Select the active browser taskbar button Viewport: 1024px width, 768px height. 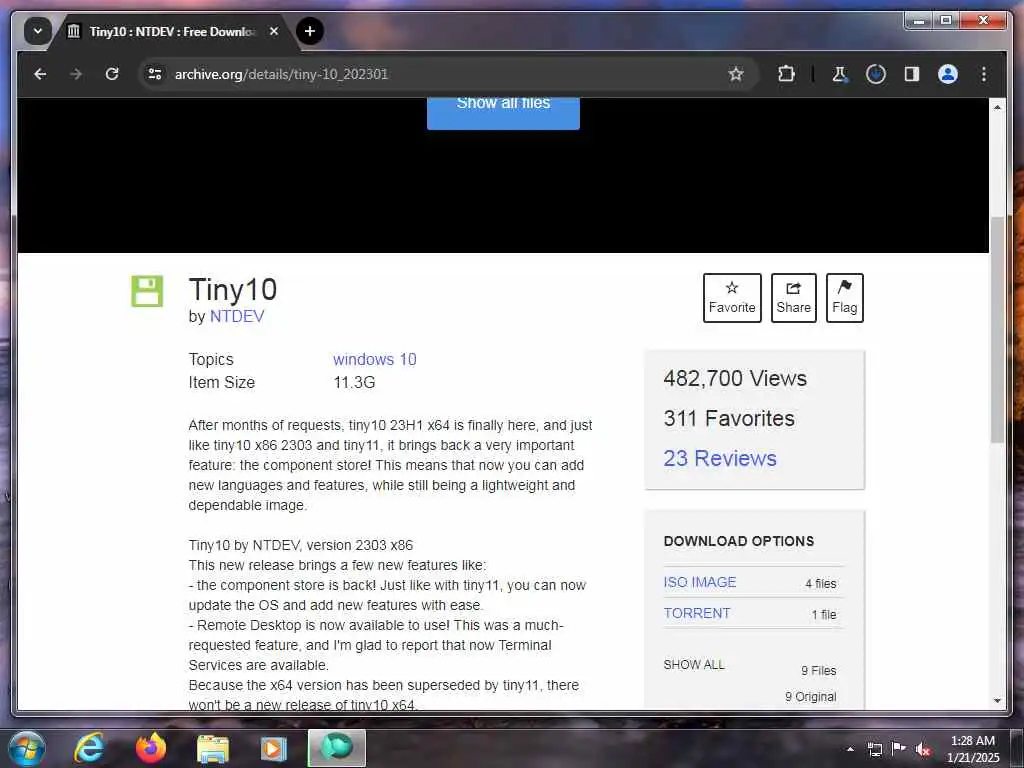tap(336, 748)
